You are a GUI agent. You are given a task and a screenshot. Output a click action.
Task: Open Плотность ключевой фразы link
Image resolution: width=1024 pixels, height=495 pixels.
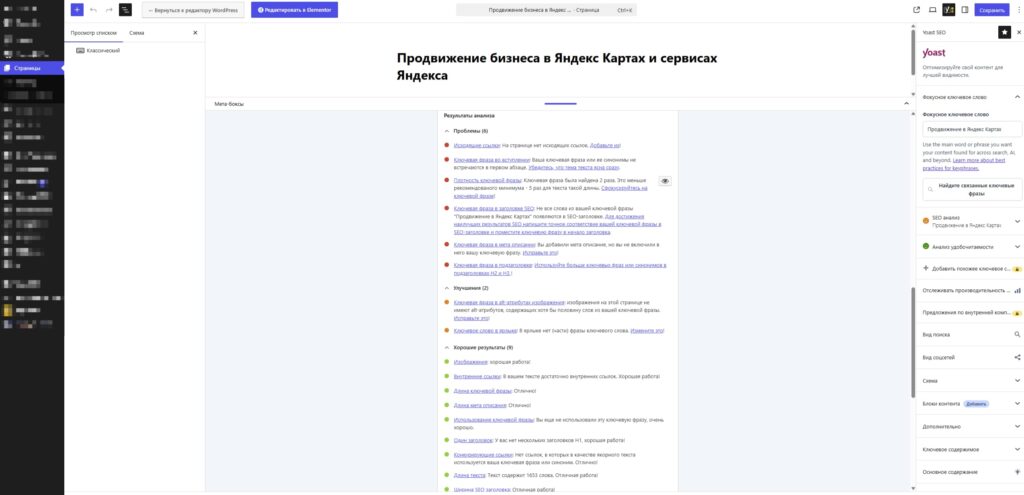(488, 180)
